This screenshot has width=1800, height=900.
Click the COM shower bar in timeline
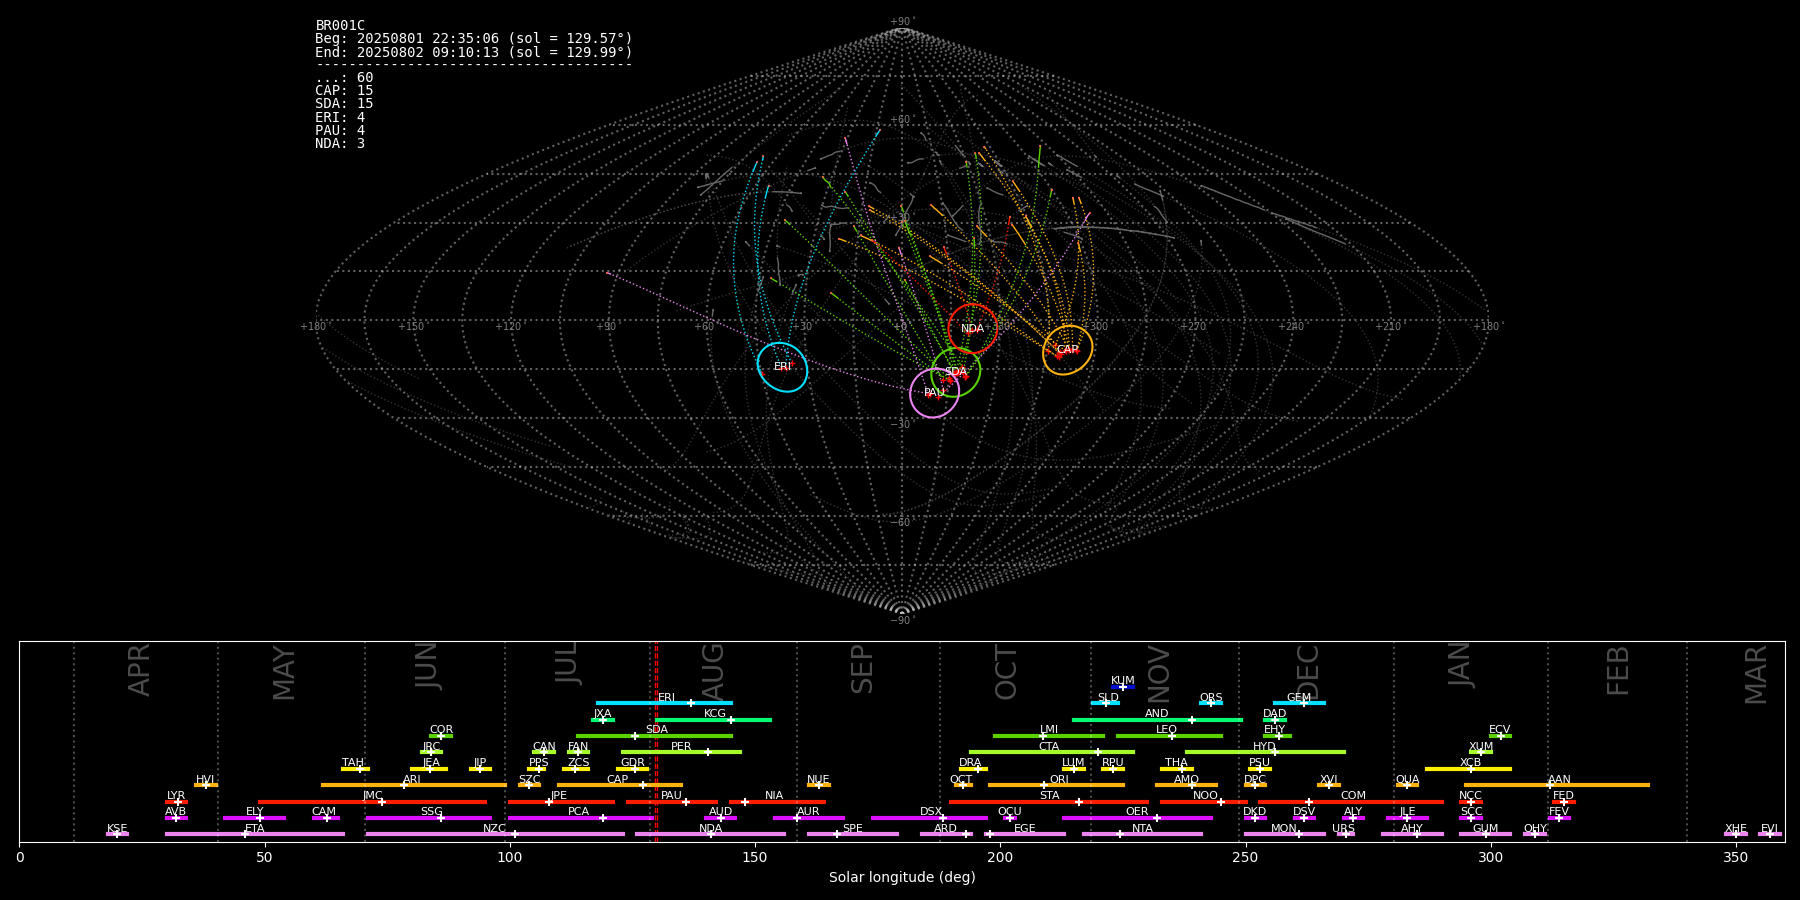[x=1351, y=801]
